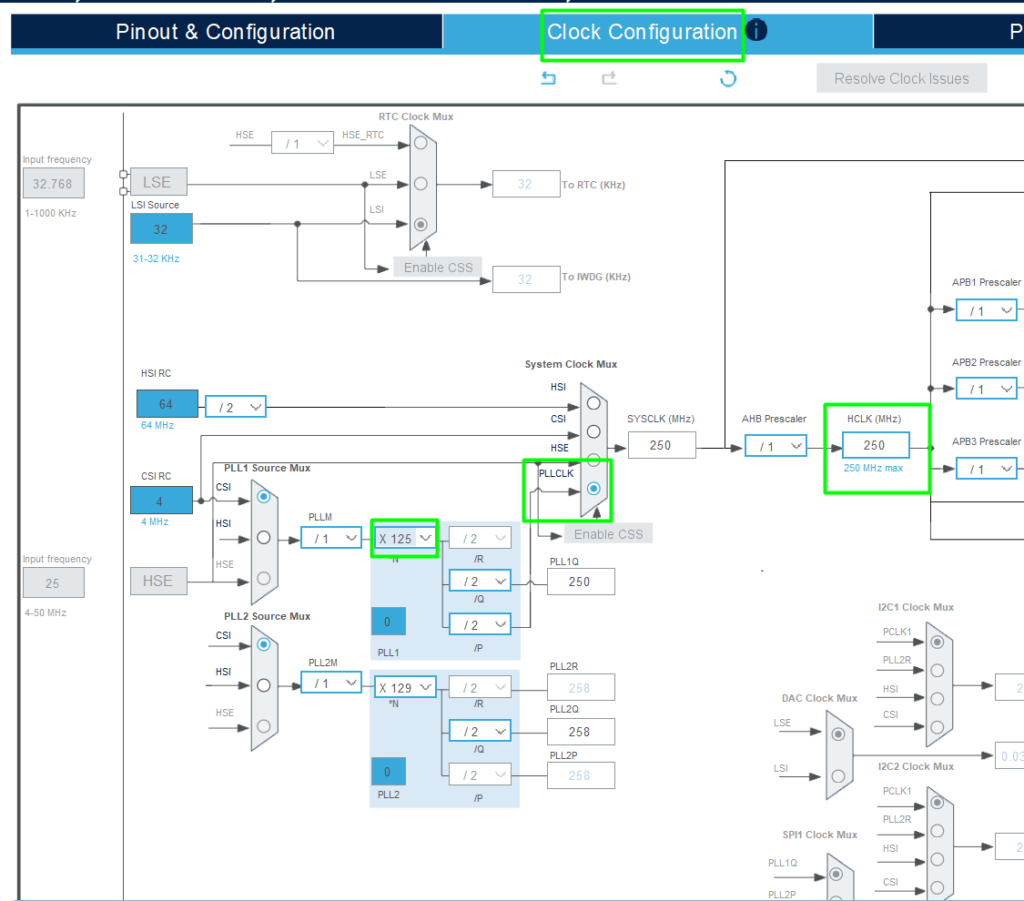
Task: Select HSI in System Clock Mux
Action: [595, 402]
